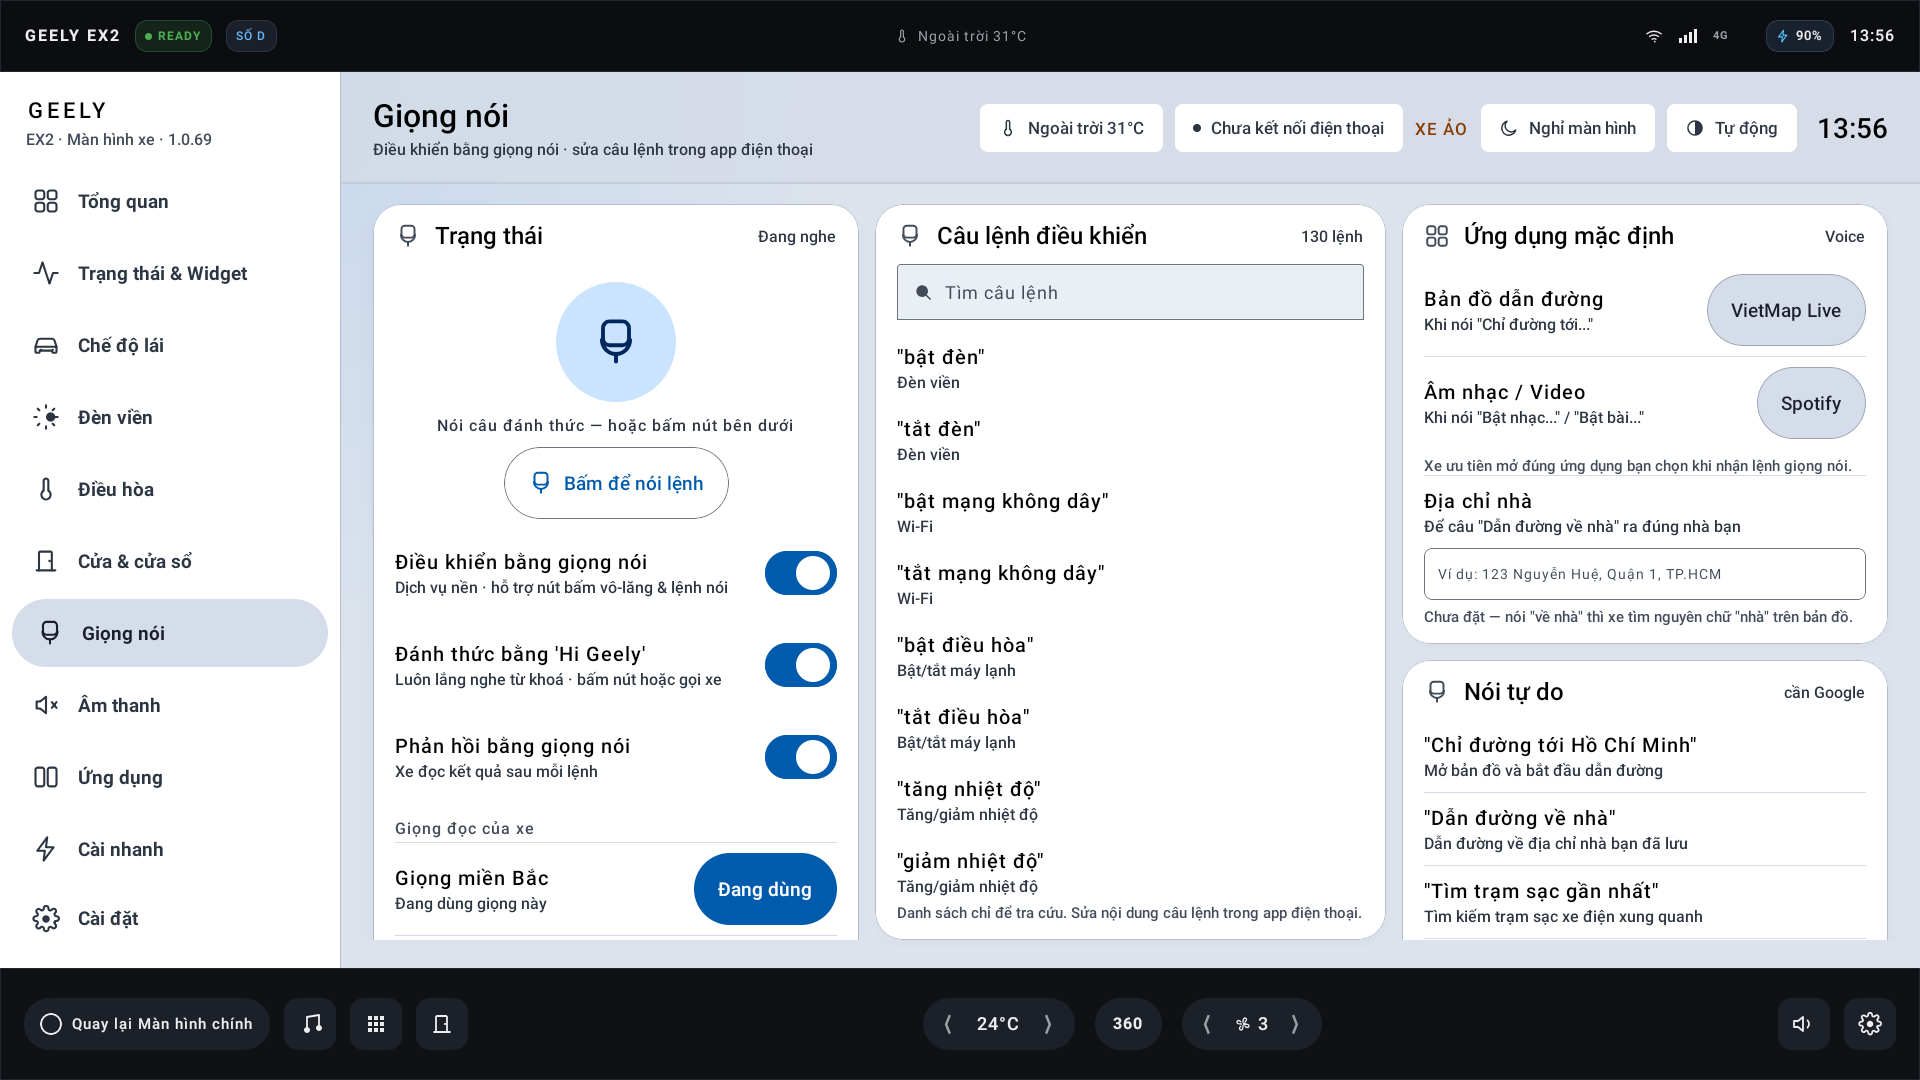Select the "bật mạng không dây" command
The width and height of the screenshot is (1920, 1080).
pos(1130,512)
